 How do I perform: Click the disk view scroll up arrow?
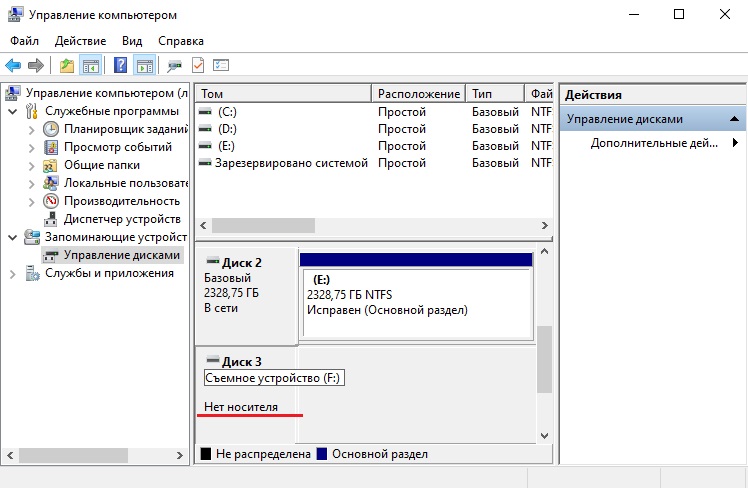(544, 251)
